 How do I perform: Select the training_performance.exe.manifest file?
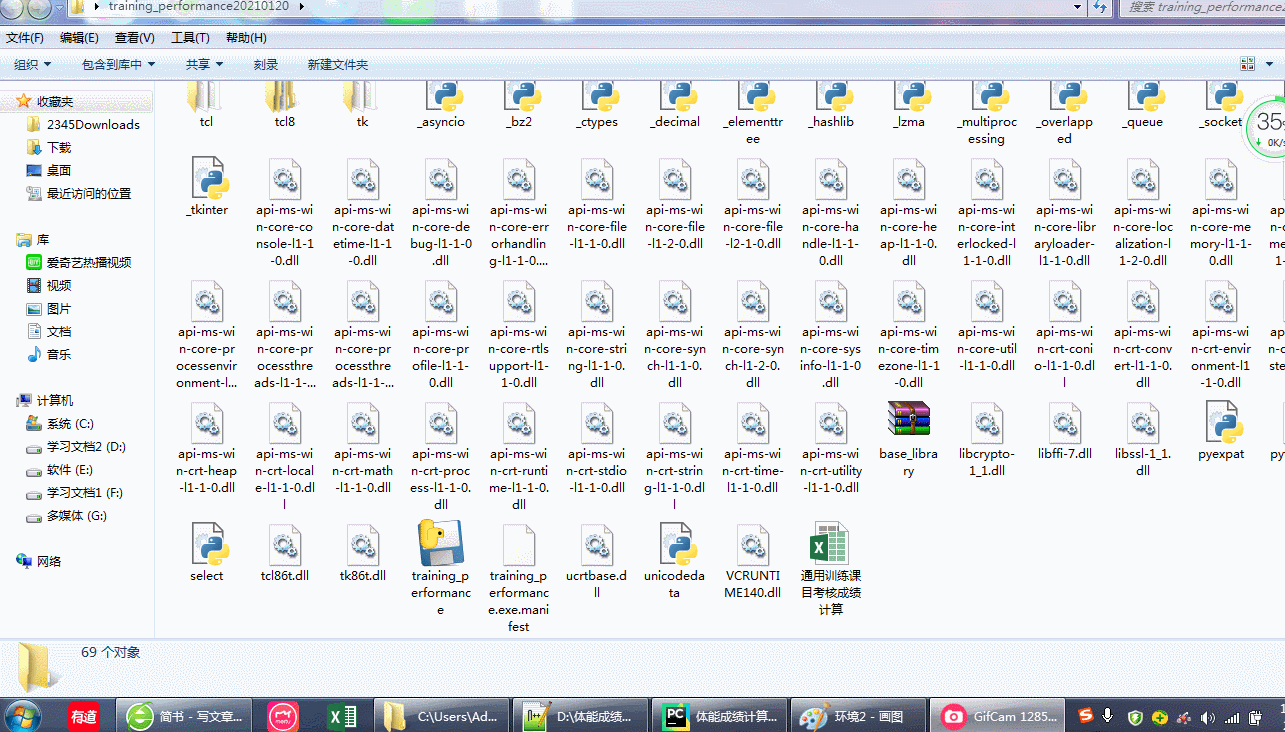tap(519, 578)
